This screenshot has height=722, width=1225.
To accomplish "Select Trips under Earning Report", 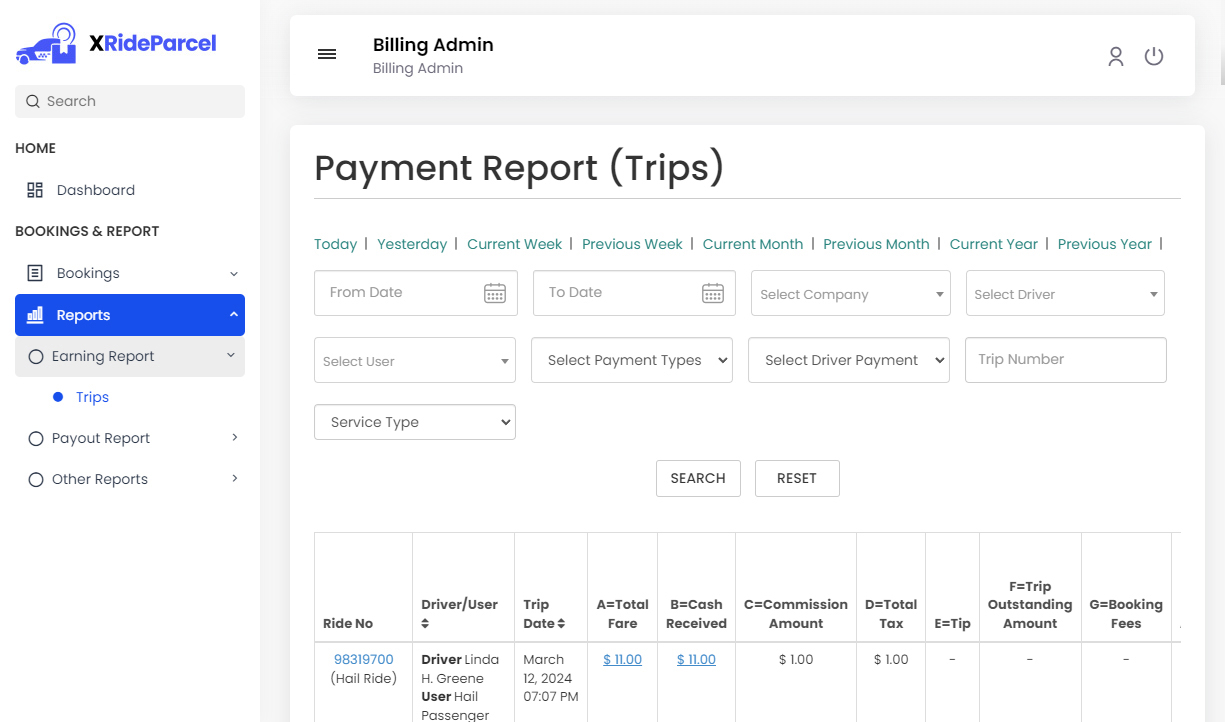I will pos(92,397).
